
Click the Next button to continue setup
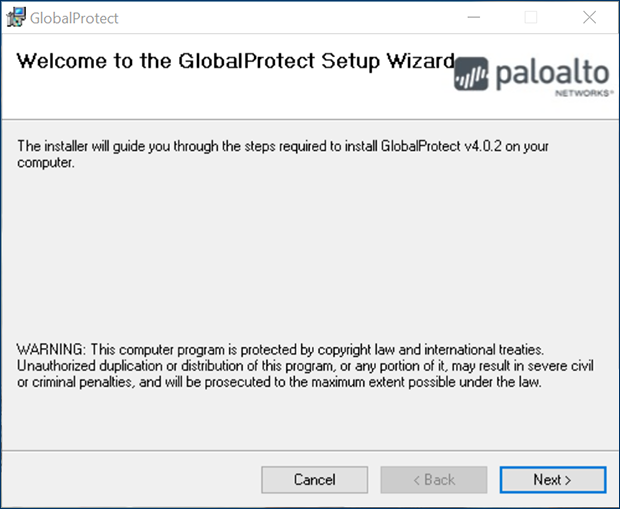pyautogui.click(x=552, y=480)
